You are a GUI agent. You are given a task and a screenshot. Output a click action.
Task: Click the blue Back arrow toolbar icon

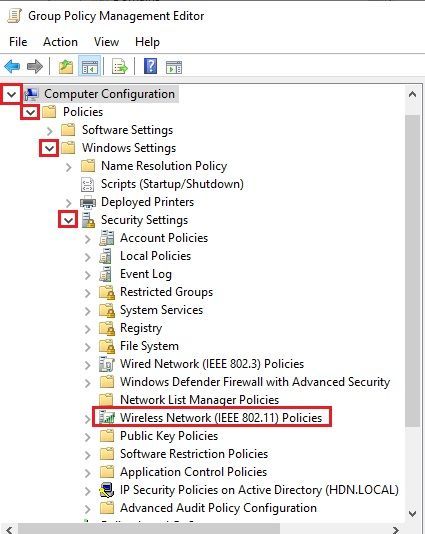coord(12,66)
